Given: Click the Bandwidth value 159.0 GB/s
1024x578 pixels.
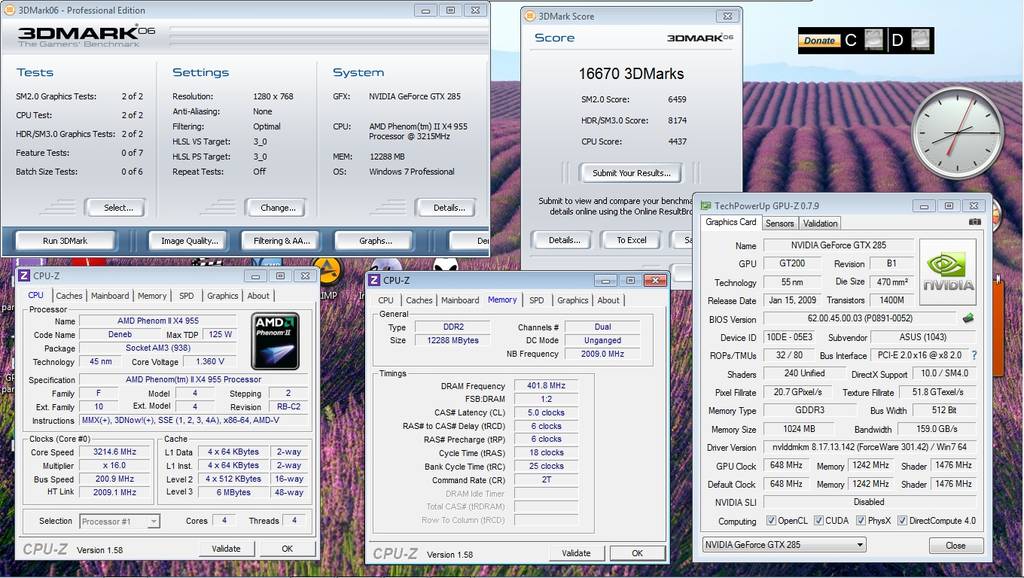Looking at the screenshot, I should pos(936,429).
